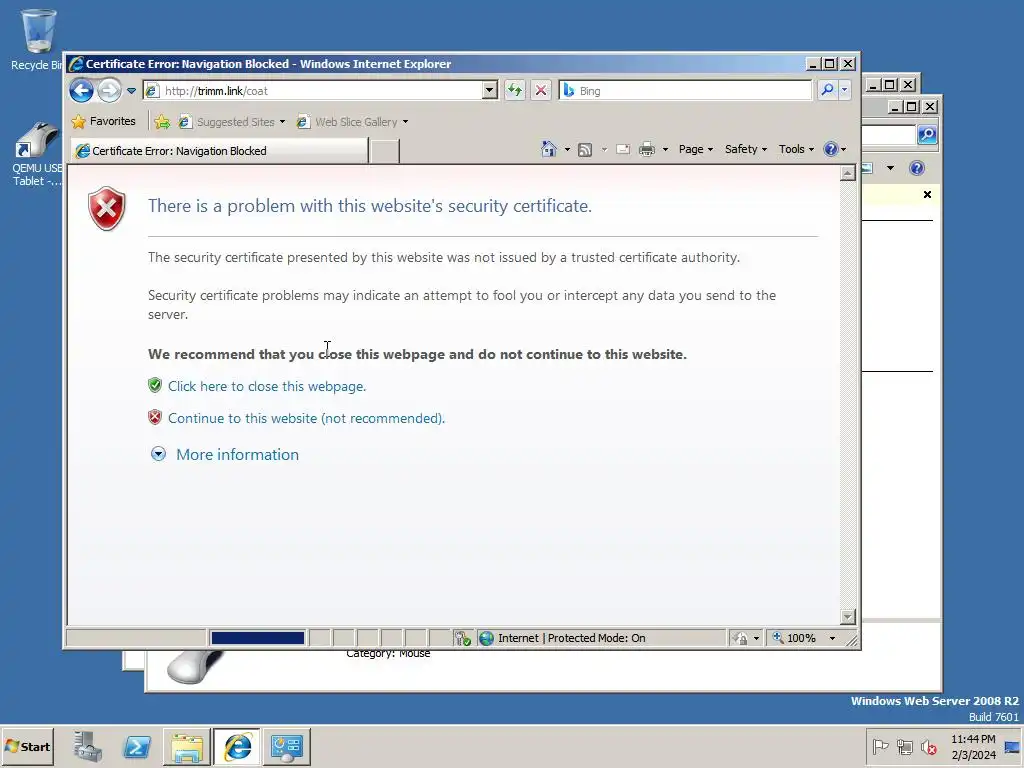Click the status bar security settings icon
Viewport: 1024px width, 768px height.
click(x=462, y=638)
